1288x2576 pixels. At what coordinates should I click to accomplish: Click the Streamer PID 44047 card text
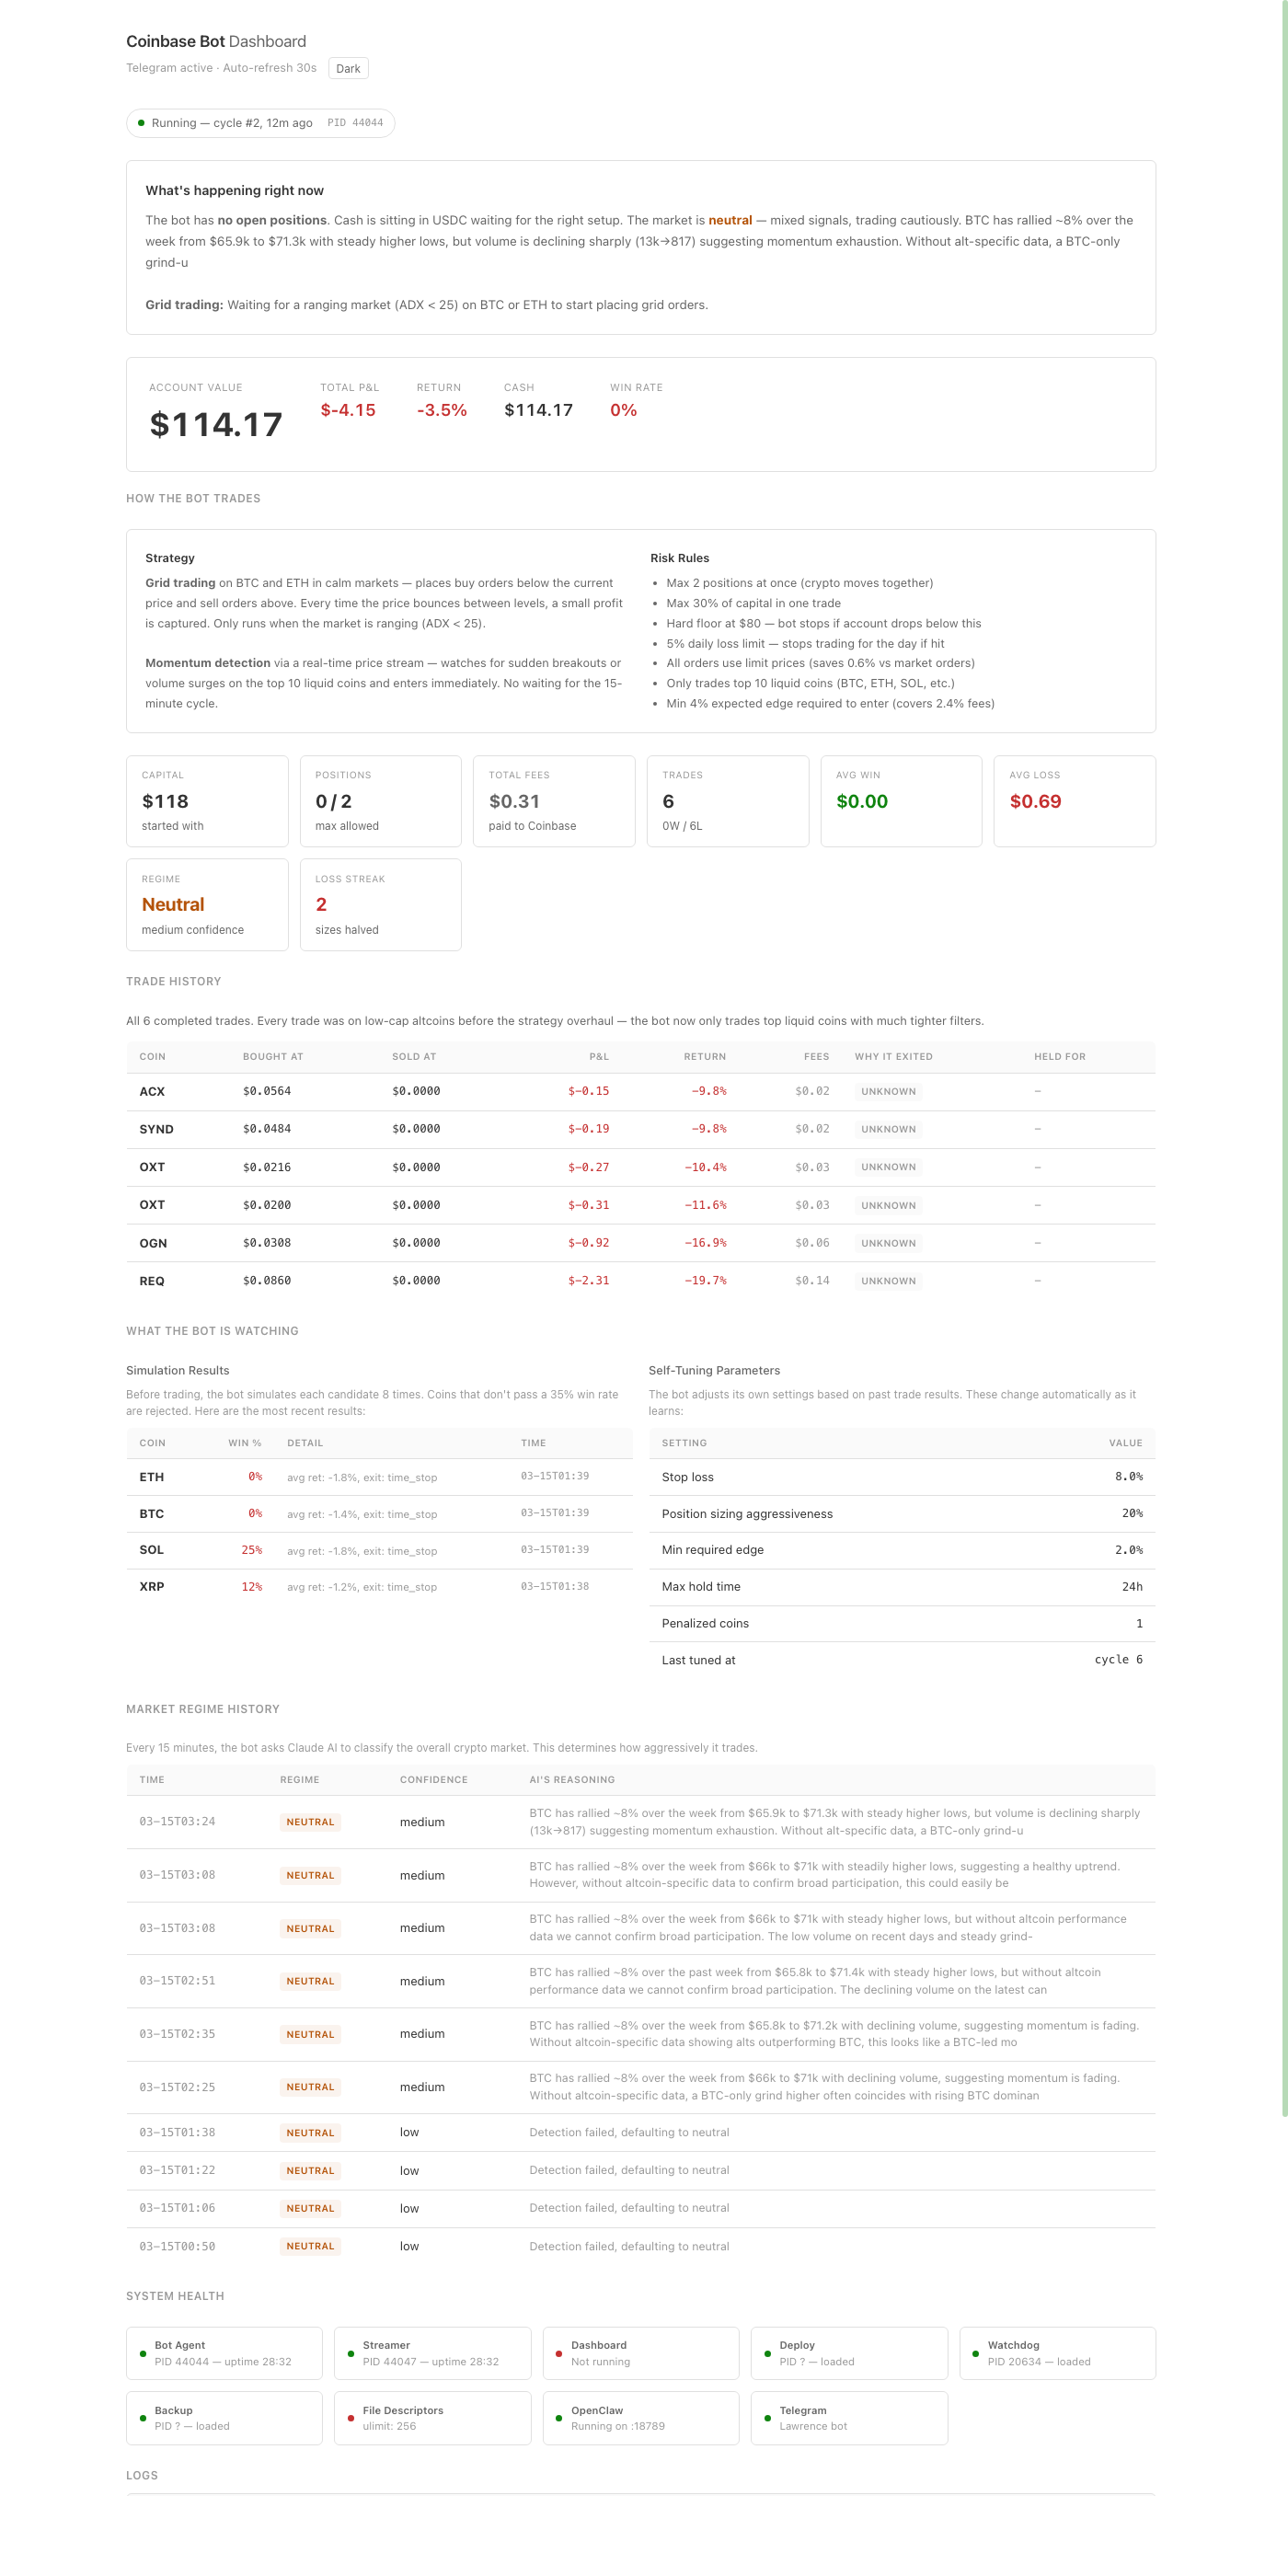(x=431, y=2361)
